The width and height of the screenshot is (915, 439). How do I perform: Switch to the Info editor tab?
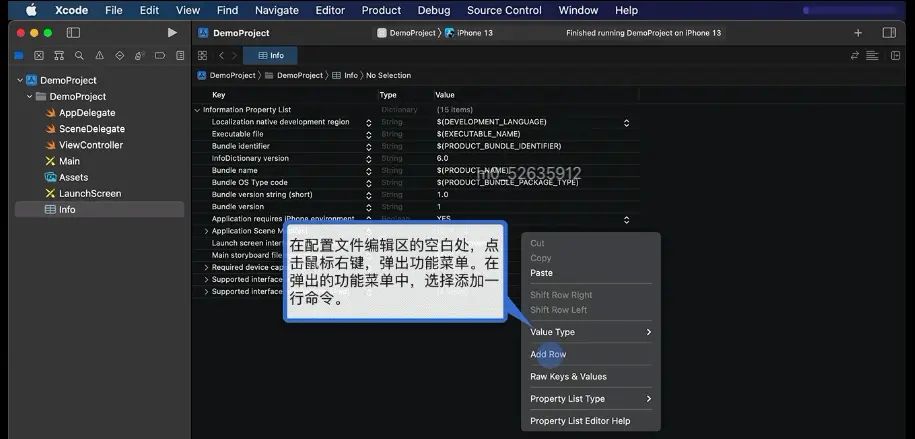tap(270, 55)
